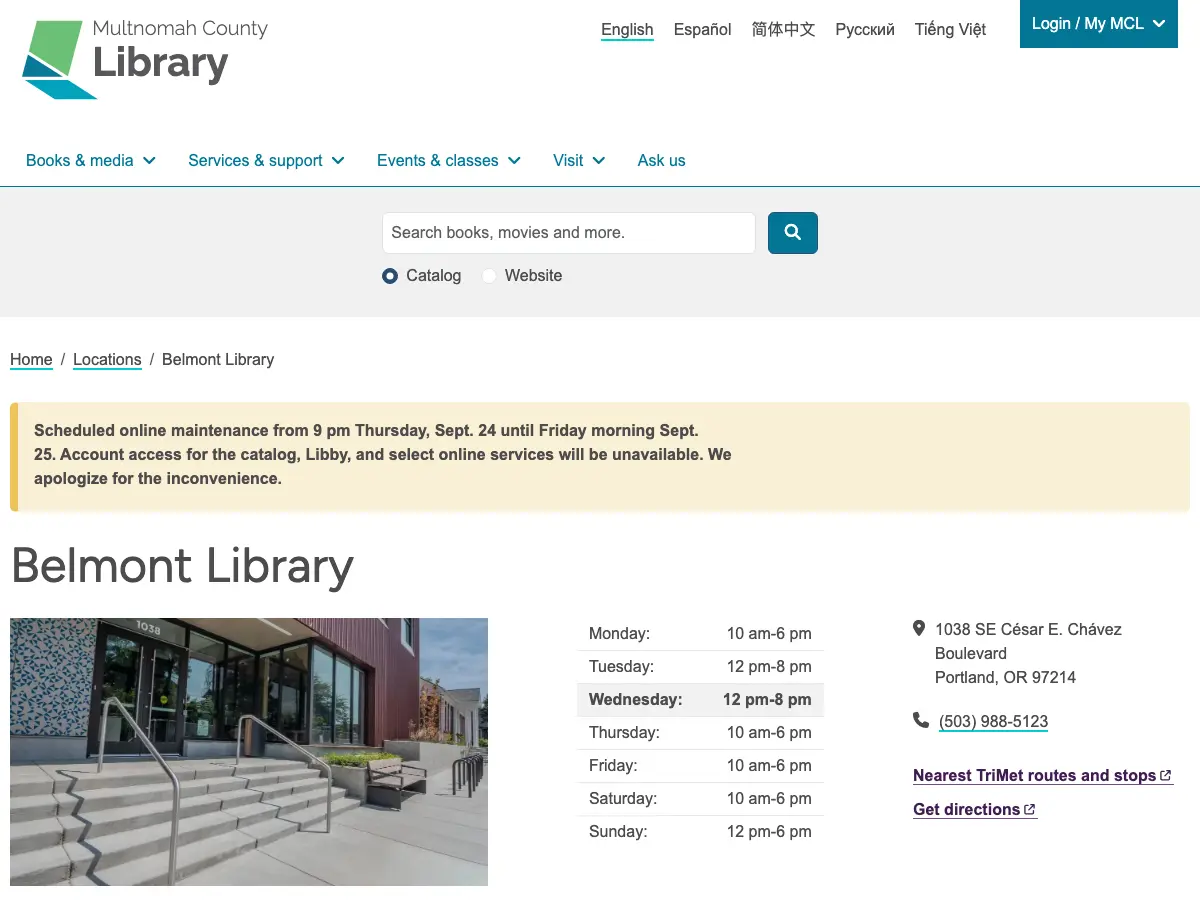Switch language to Русский
Image resolution: width=1200 pixels, height=900 pixels.
pyautogui.click(x=865, y=30)
